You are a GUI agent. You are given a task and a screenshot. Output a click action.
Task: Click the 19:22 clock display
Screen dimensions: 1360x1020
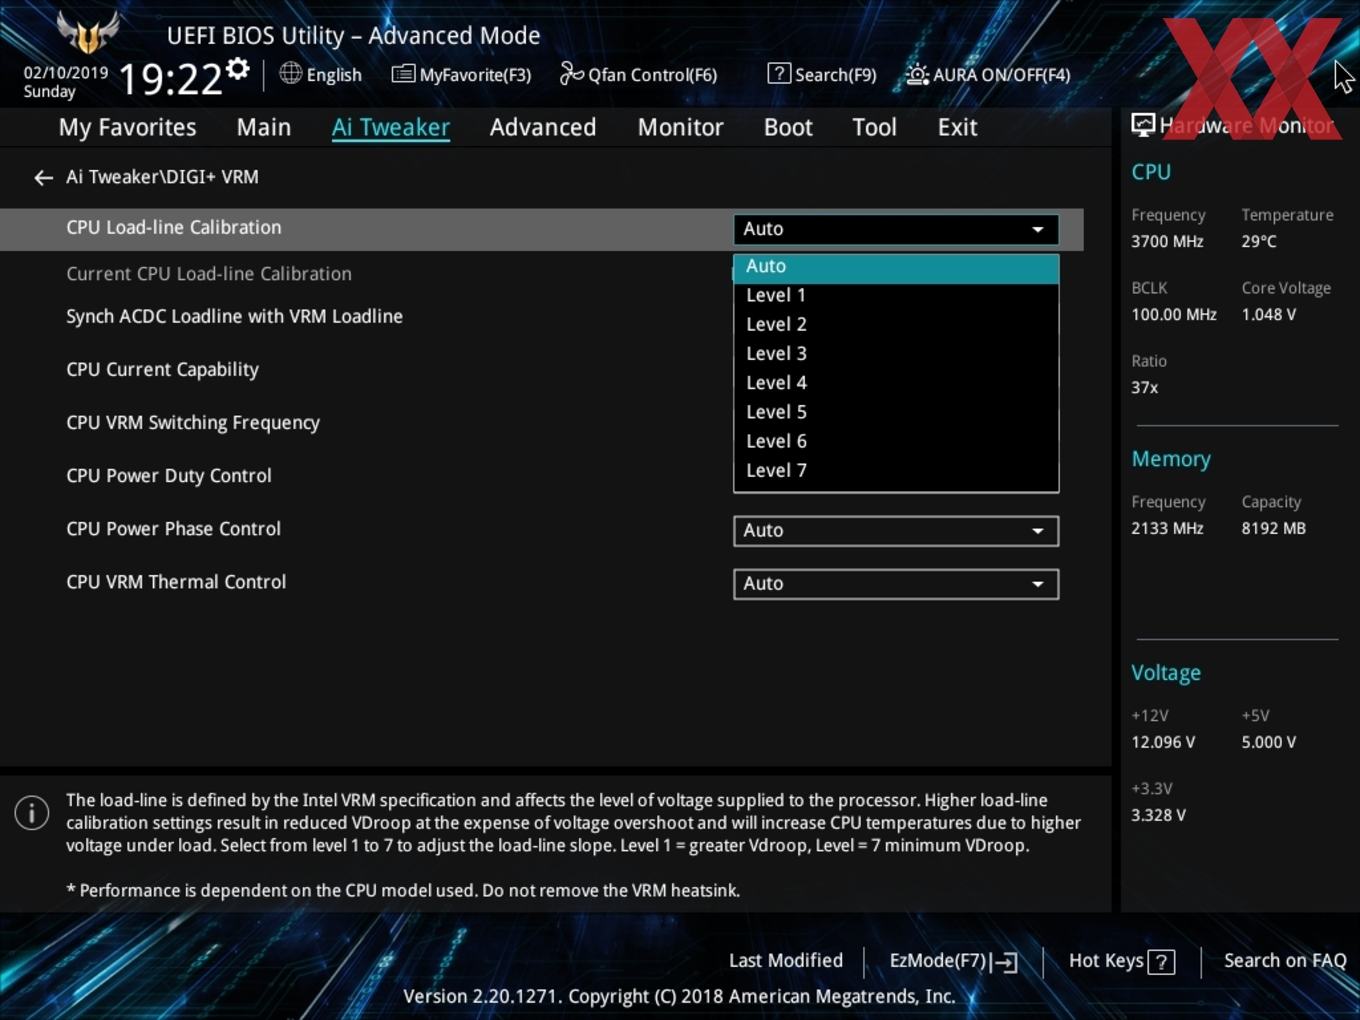(x=171, y=79)
